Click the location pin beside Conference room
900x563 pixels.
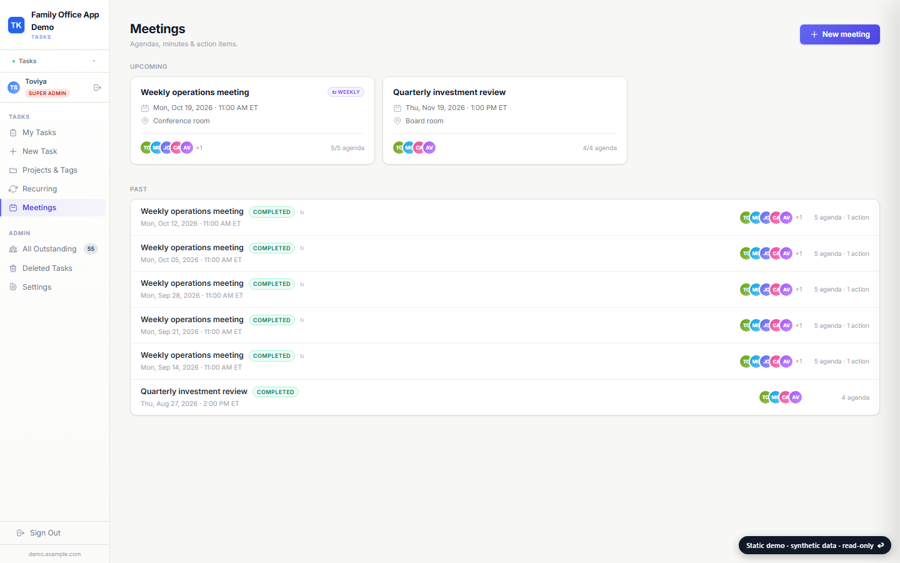(145, 121)
